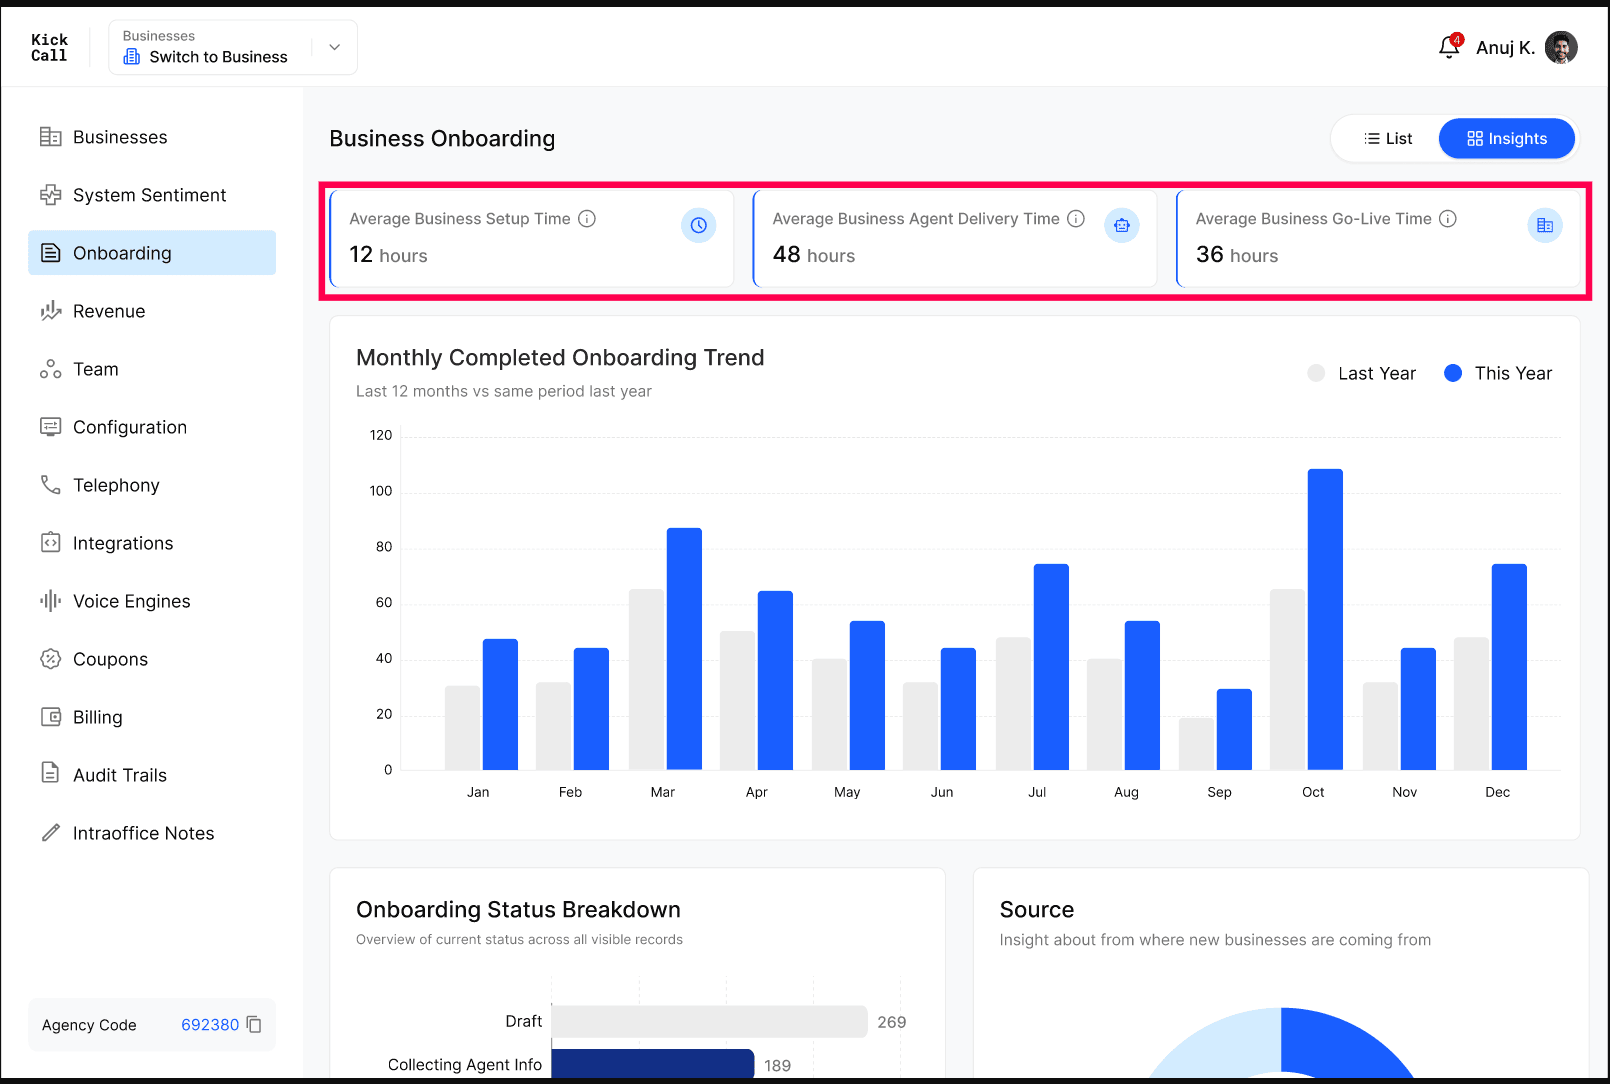This screenshot has width=1610, height=1084.
Task: Open Intraoffice Notes page
Action: tap(152, 833)
